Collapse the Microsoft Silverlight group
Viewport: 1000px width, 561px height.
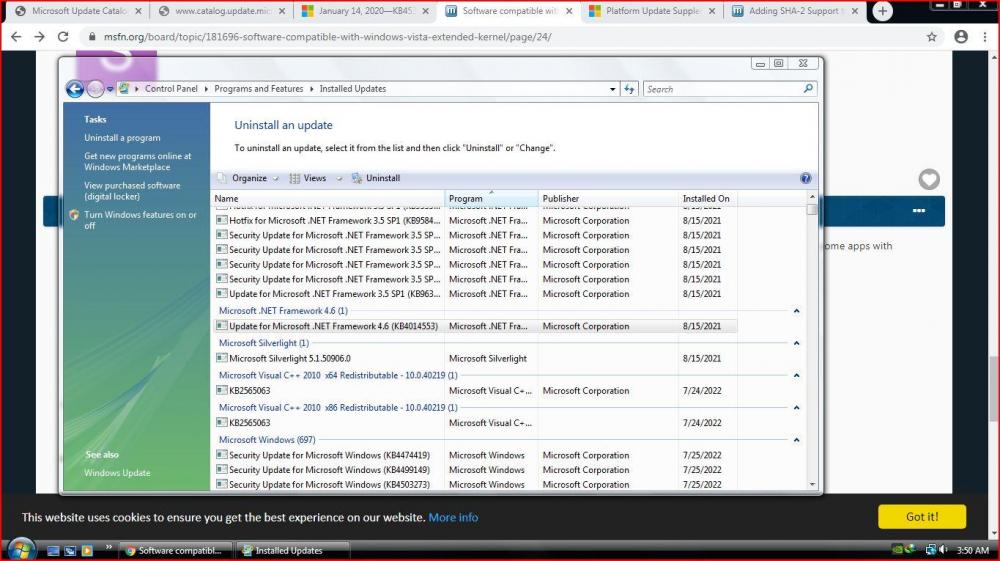point(796,343)
